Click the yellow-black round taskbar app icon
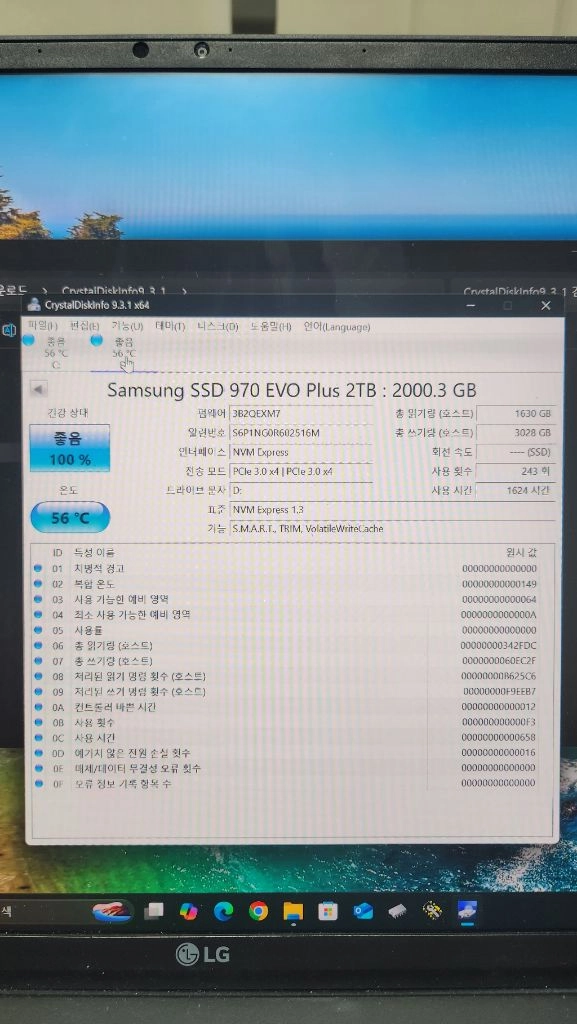Viewport: 577px width, 1024px height. [x=432, y=910]
